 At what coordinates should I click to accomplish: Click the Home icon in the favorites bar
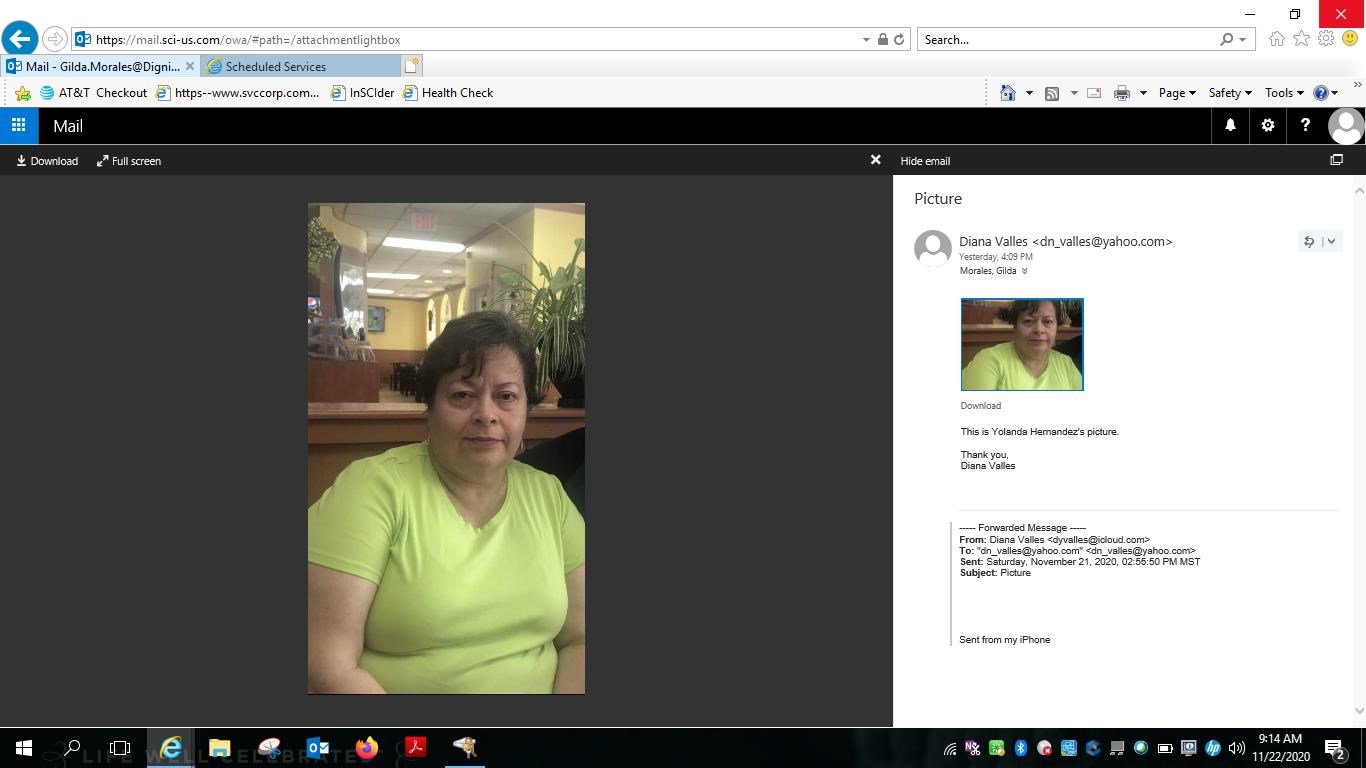pos(1008,92)
